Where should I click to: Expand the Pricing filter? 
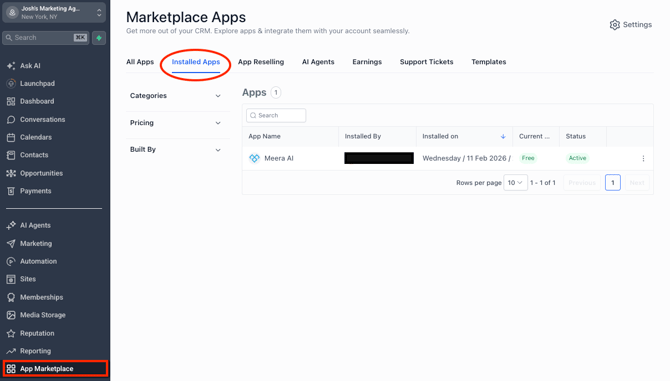point(176,123)
